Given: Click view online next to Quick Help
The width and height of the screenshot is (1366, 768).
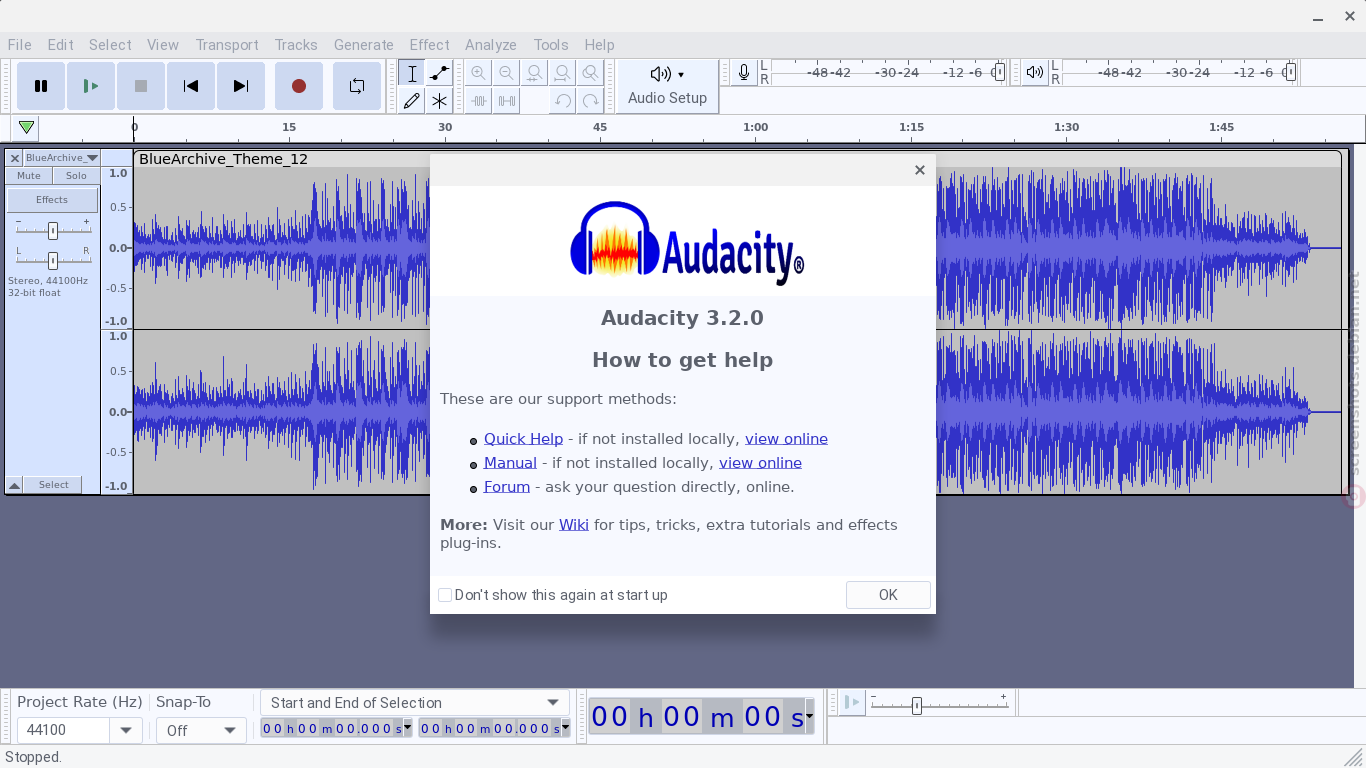Looking at the screenshot, I should coord(786,439).
